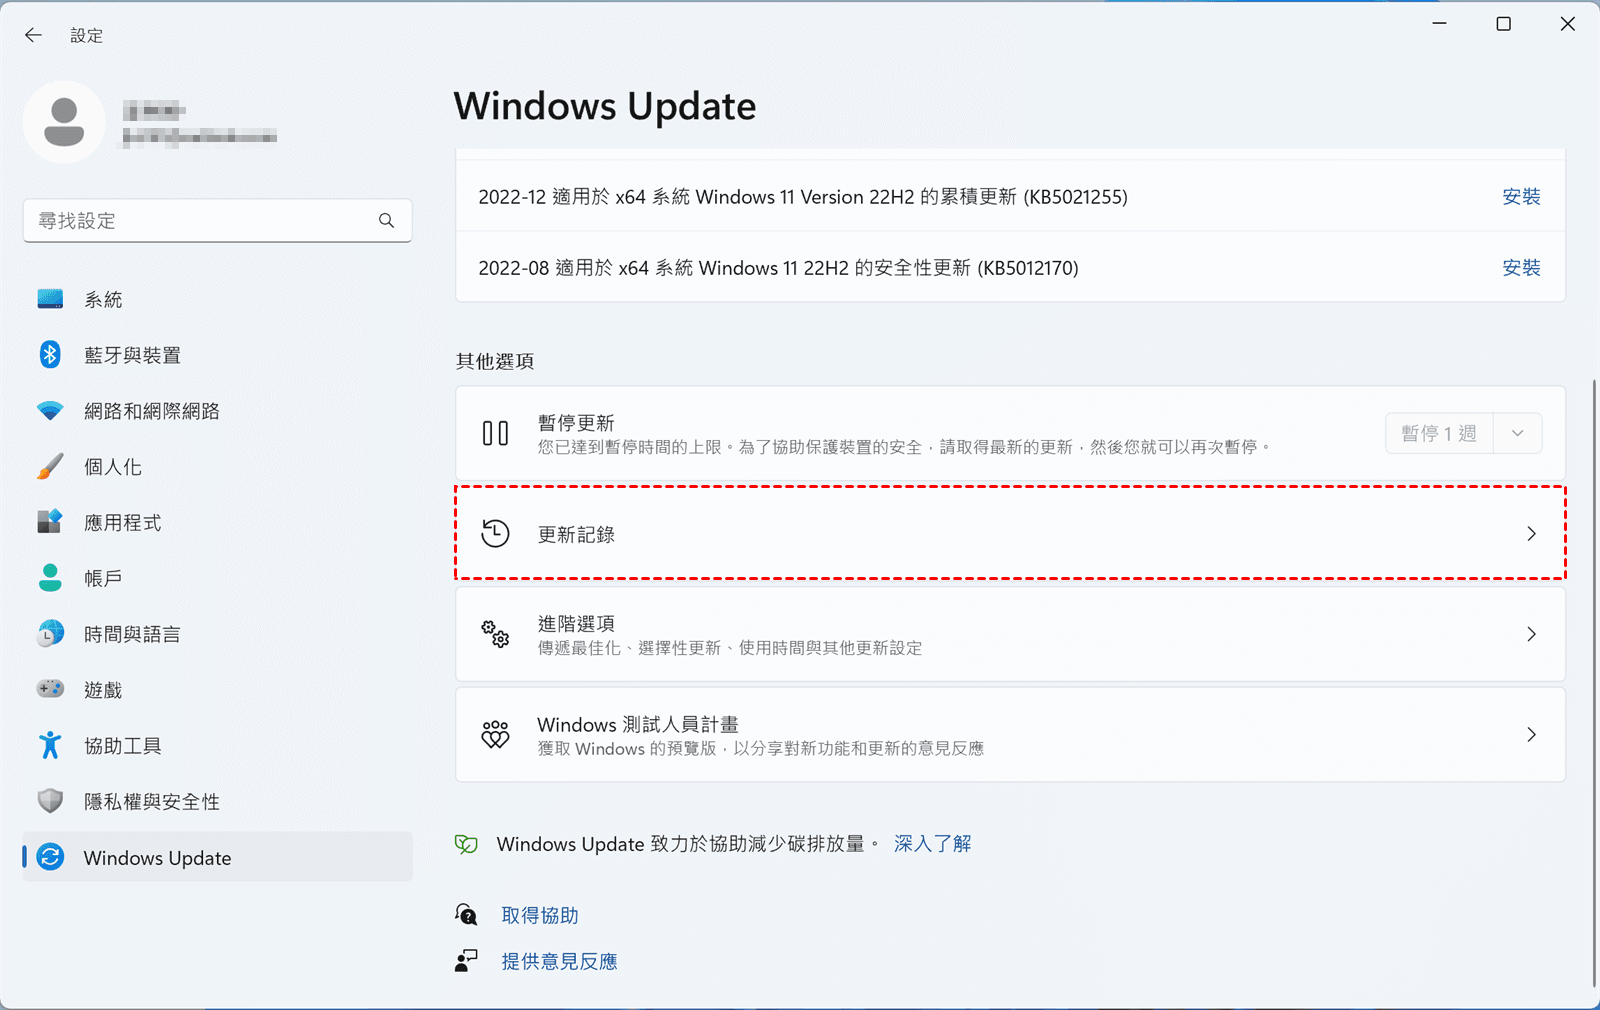The width and height of the screenshot is (1600, 1010).
Task: Minimize the 設定 window
Action: click(x=1440, y=24)
